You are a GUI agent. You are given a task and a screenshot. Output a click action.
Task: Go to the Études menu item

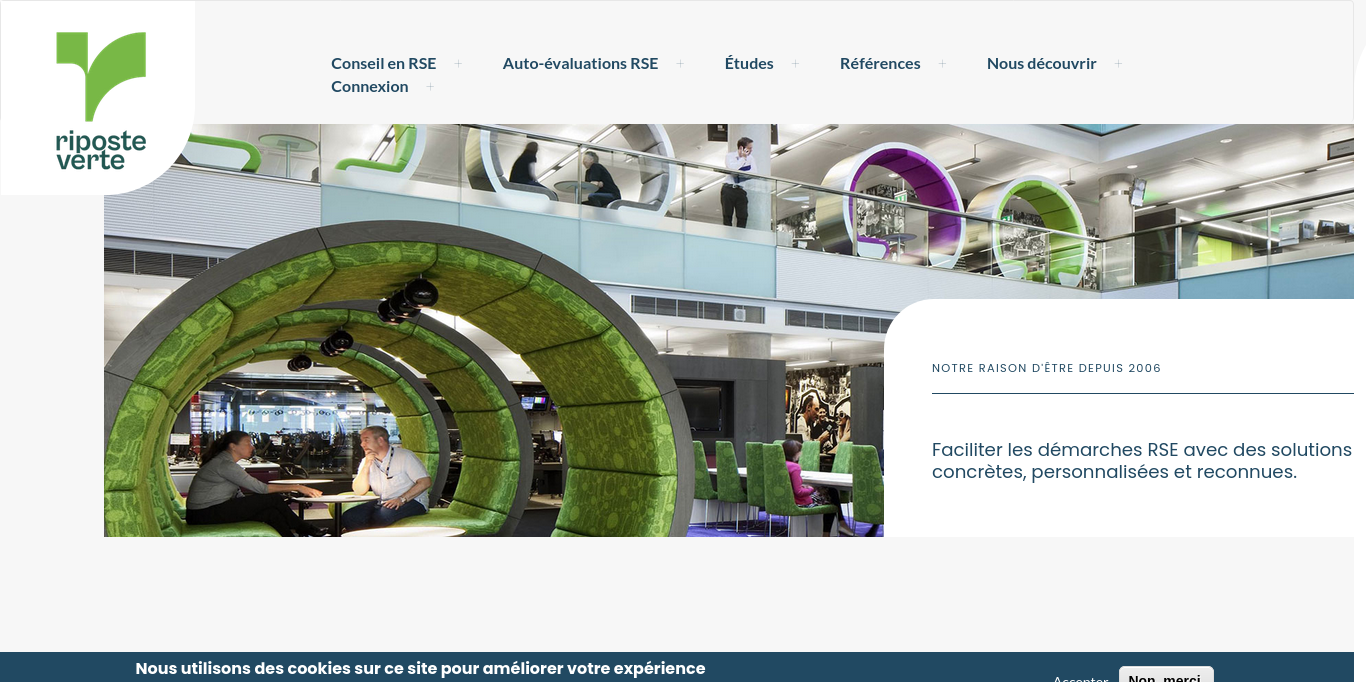tap(749, 64)
